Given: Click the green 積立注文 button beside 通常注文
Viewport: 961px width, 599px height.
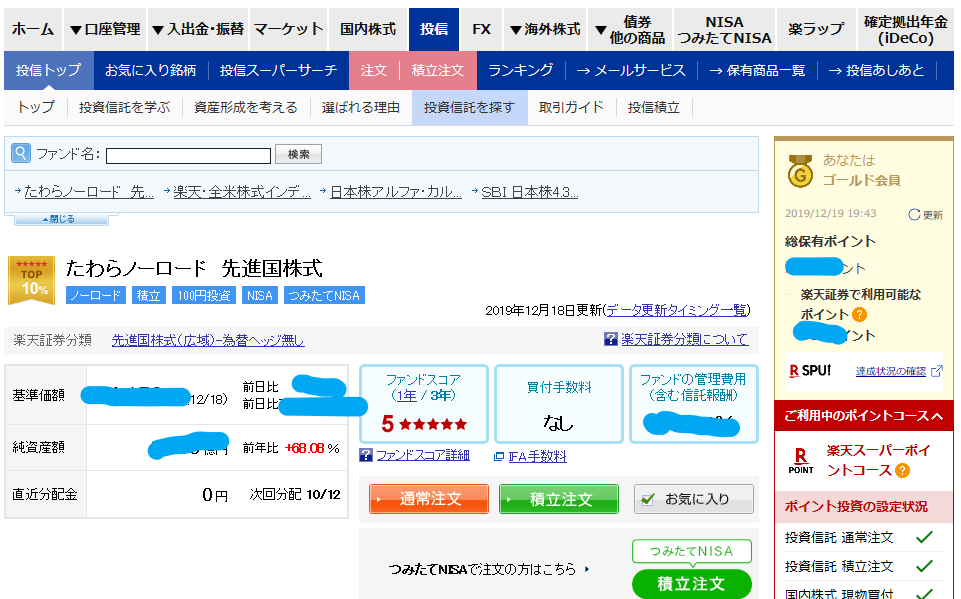Looking at the screenshot, I should (558, 499).
